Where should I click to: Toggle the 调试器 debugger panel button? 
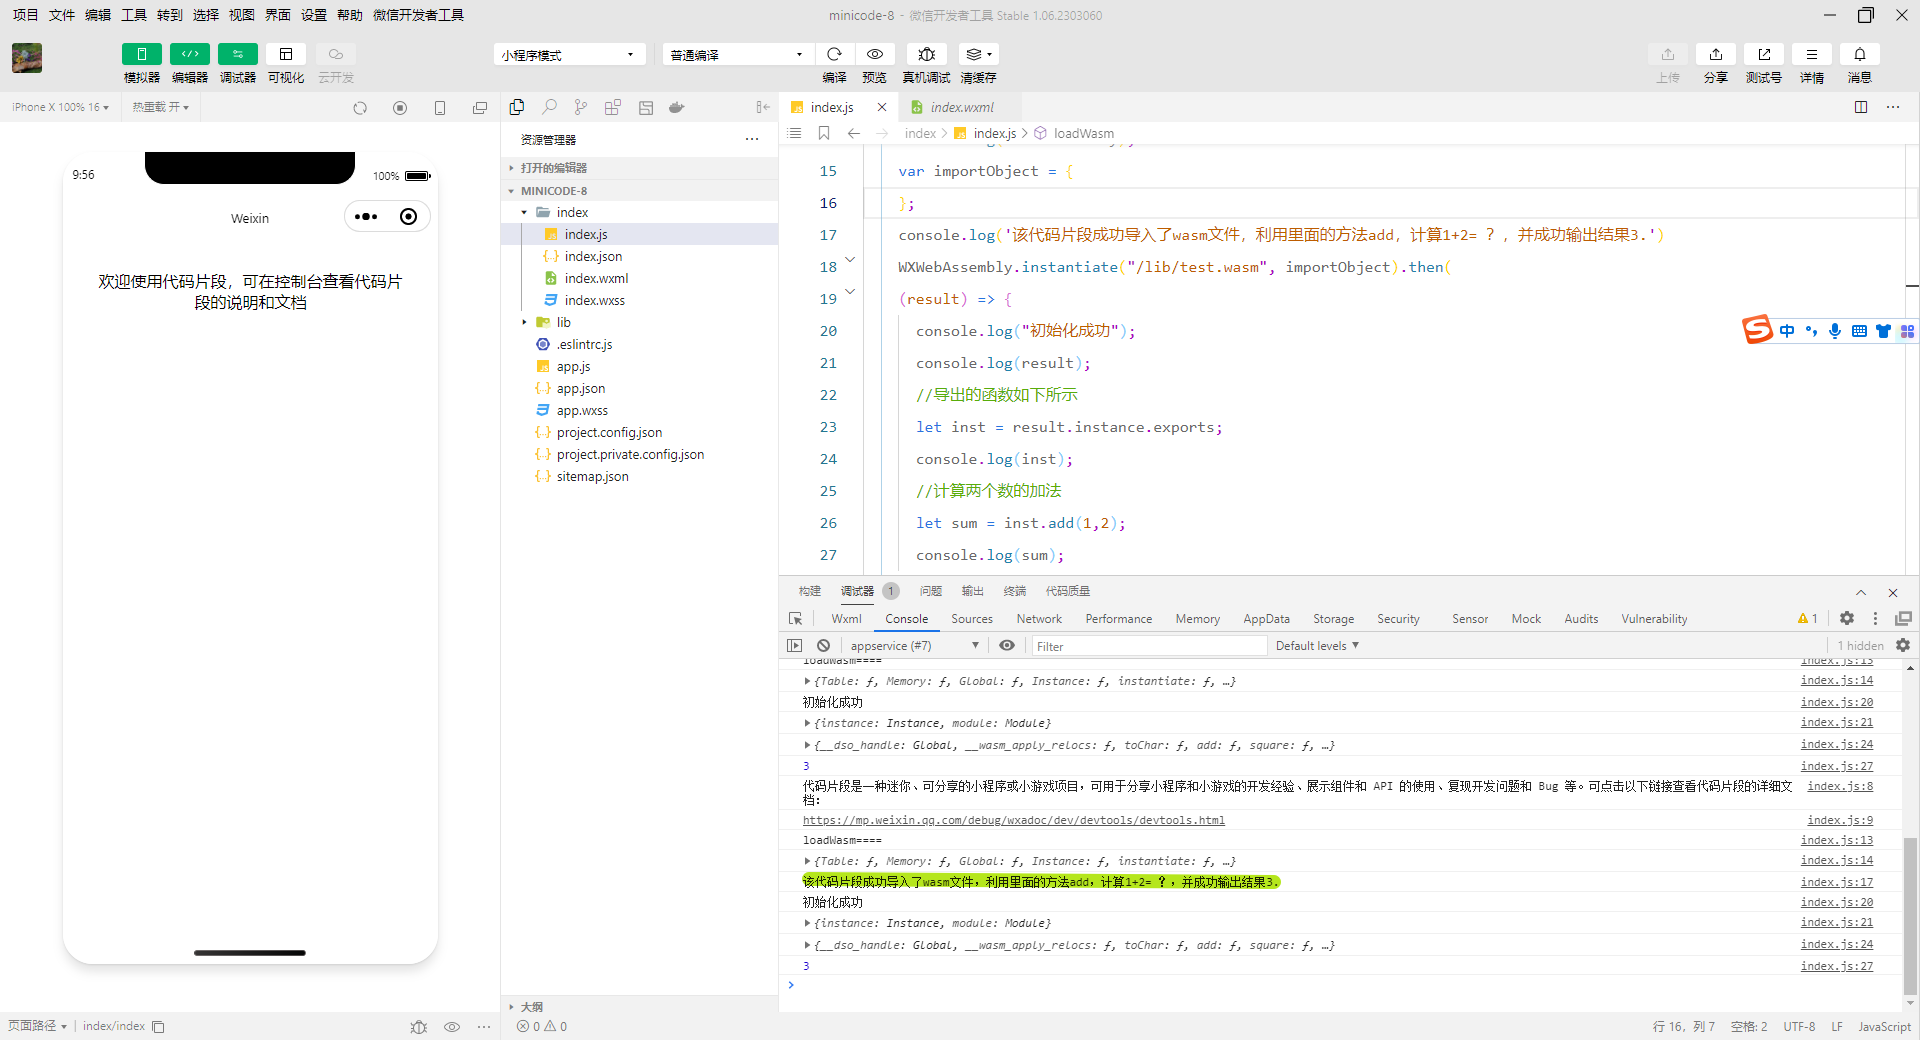(x=238, y=54)
